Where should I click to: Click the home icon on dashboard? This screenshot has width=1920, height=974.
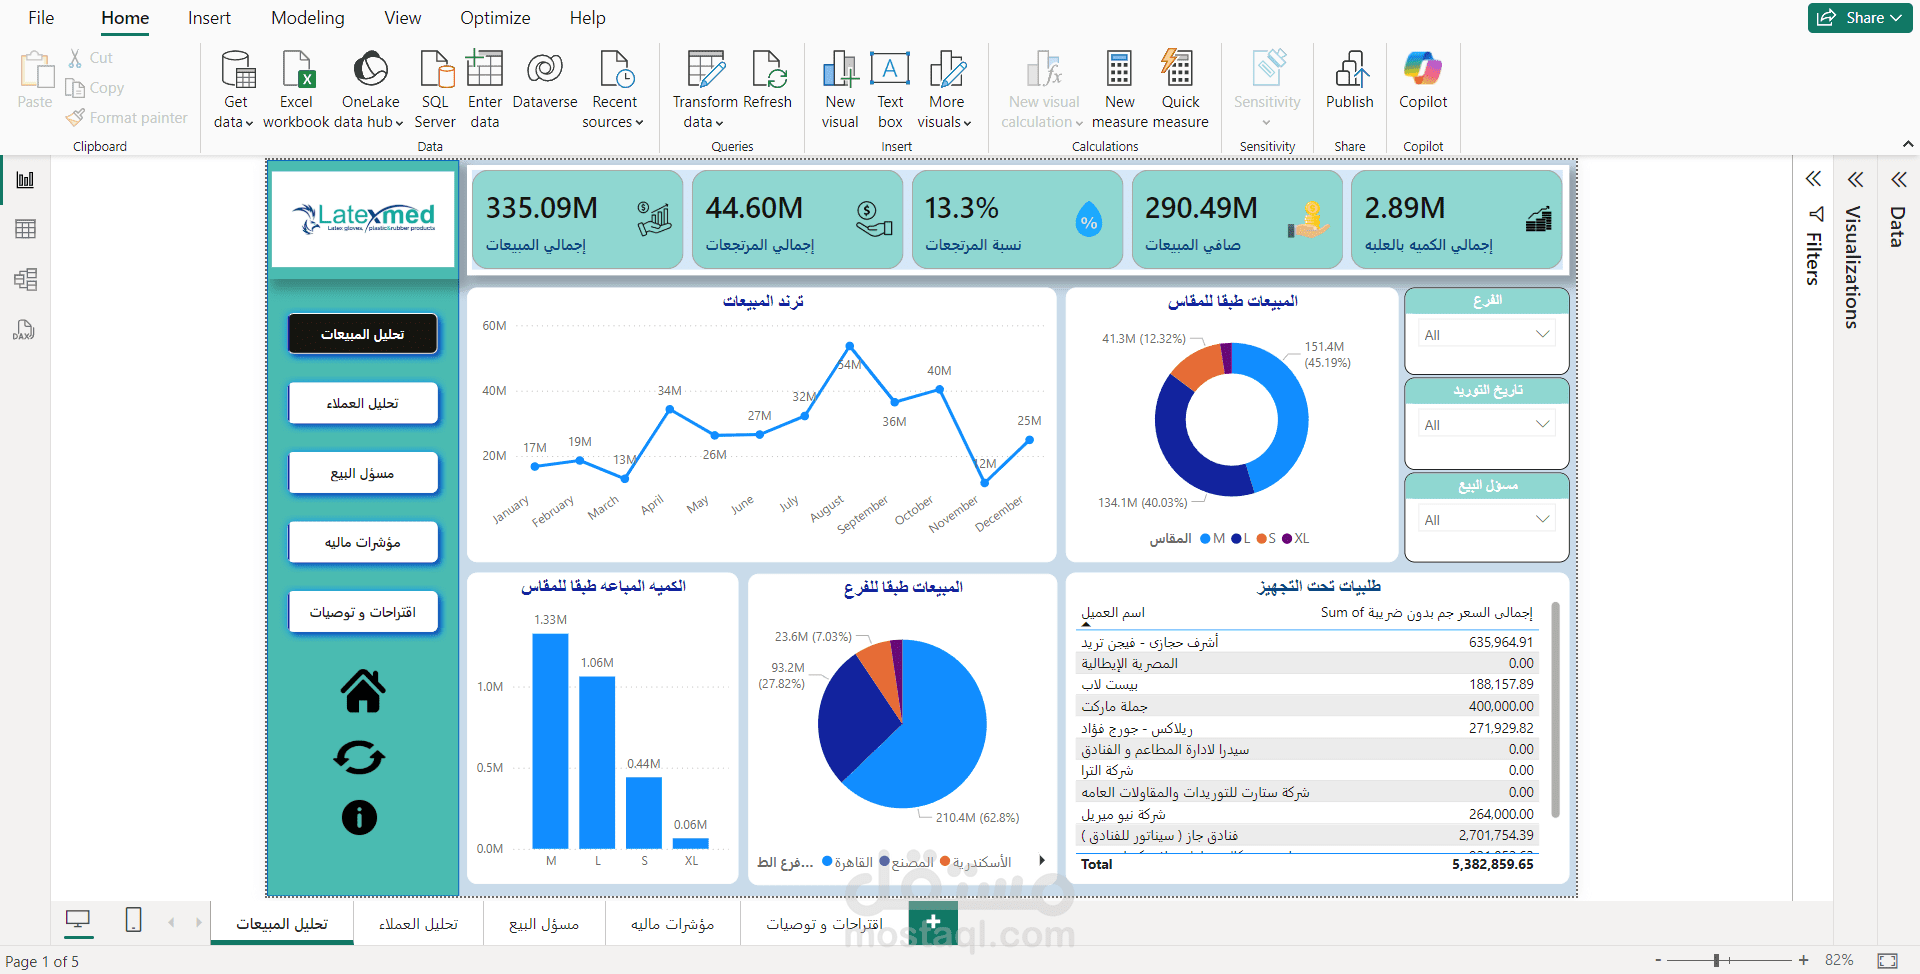coord(363,690)
